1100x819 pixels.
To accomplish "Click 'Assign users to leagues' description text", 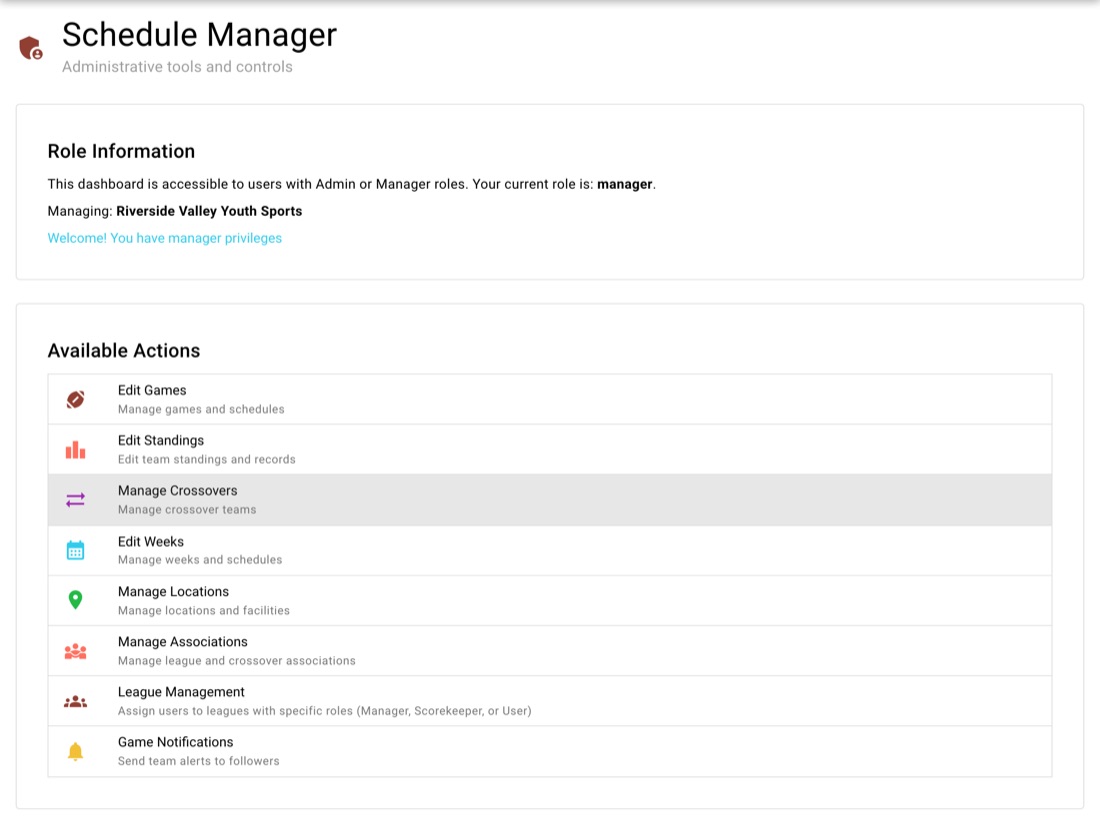I will [325, 711].
